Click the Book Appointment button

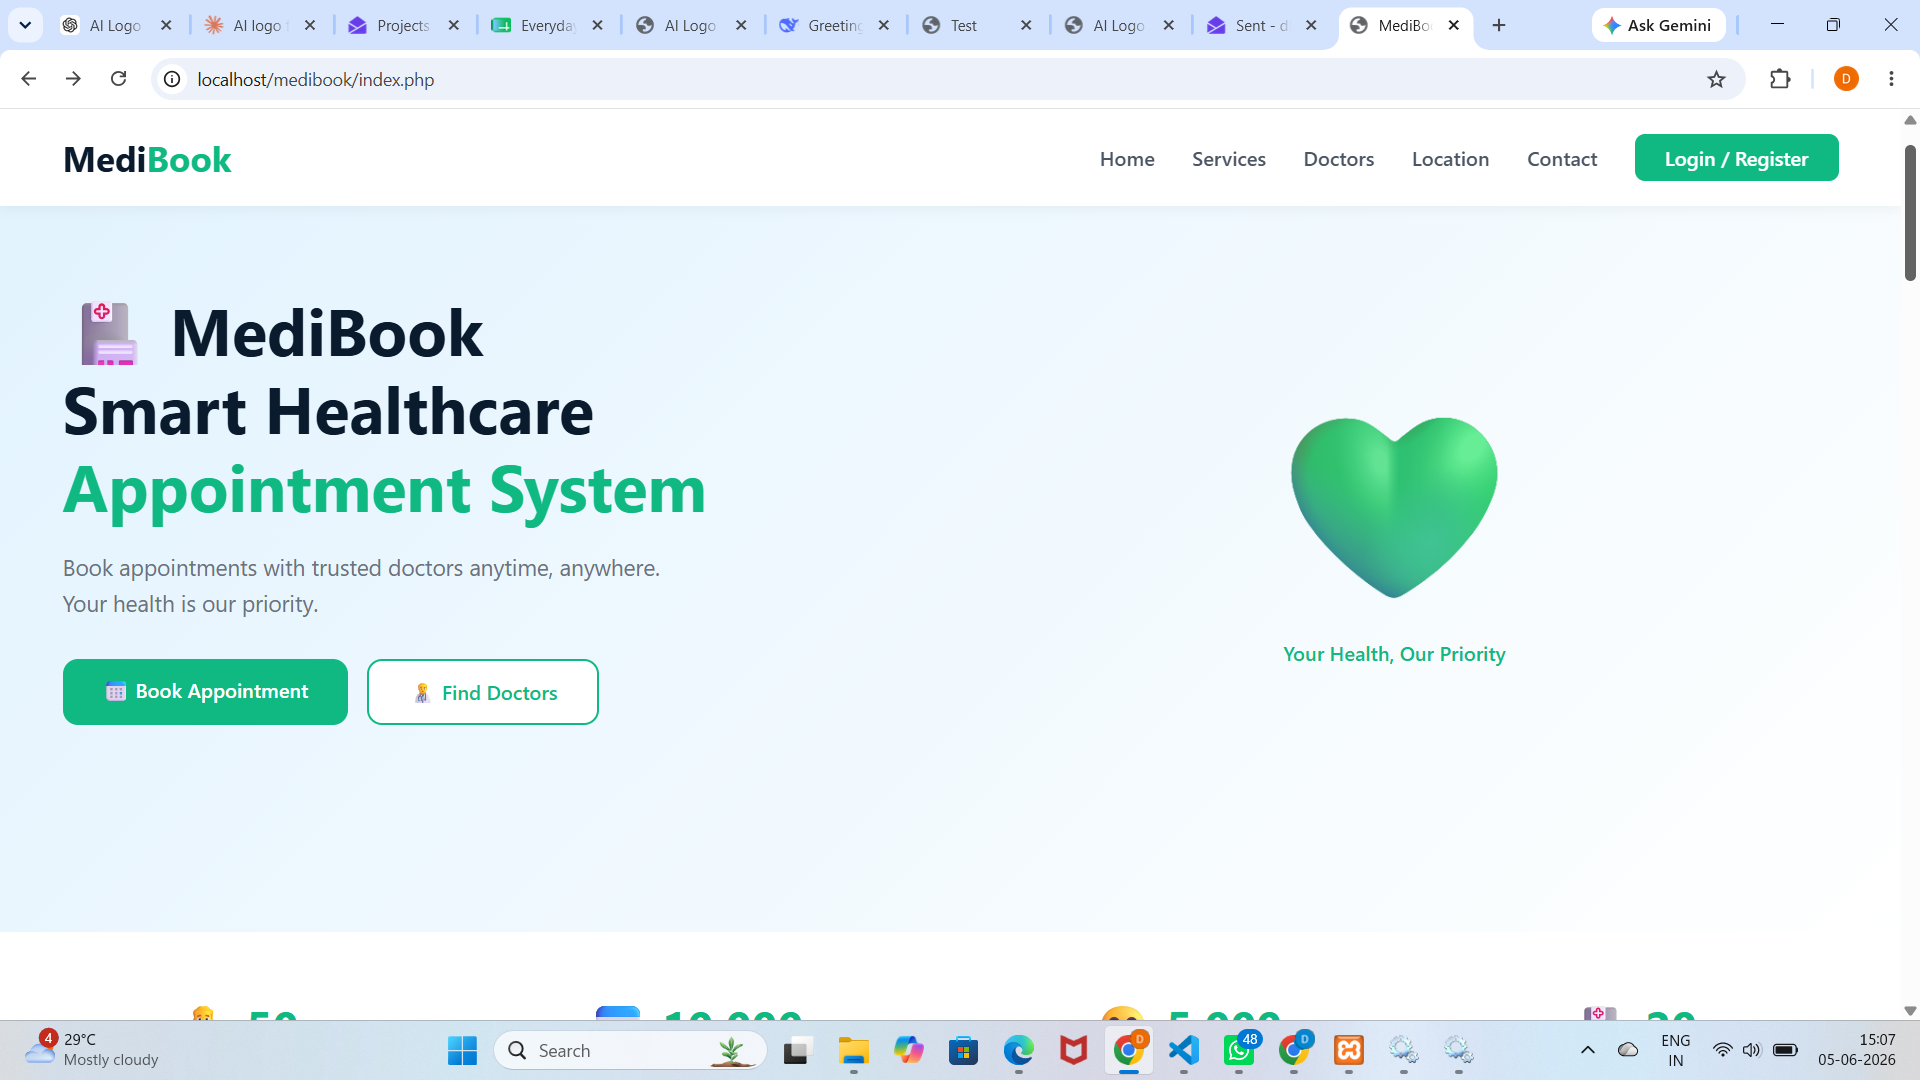[205, 692]
